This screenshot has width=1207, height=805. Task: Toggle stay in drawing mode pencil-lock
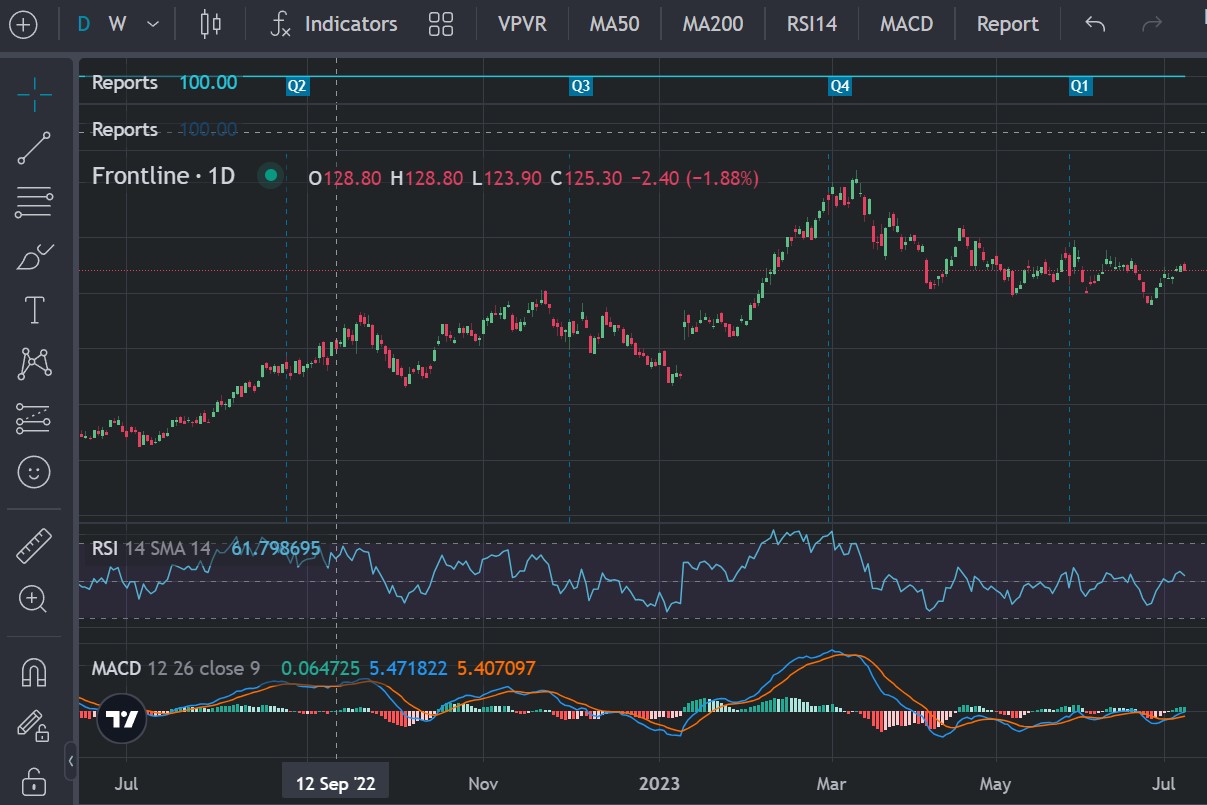click(x=35, y=726)
